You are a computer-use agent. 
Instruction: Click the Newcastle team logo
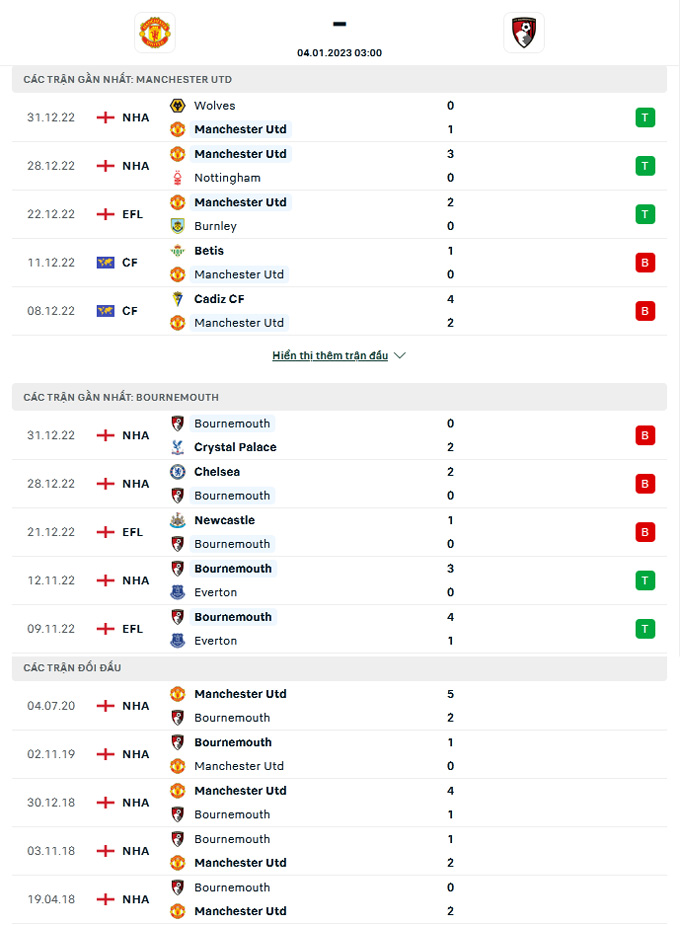[177, 520]
